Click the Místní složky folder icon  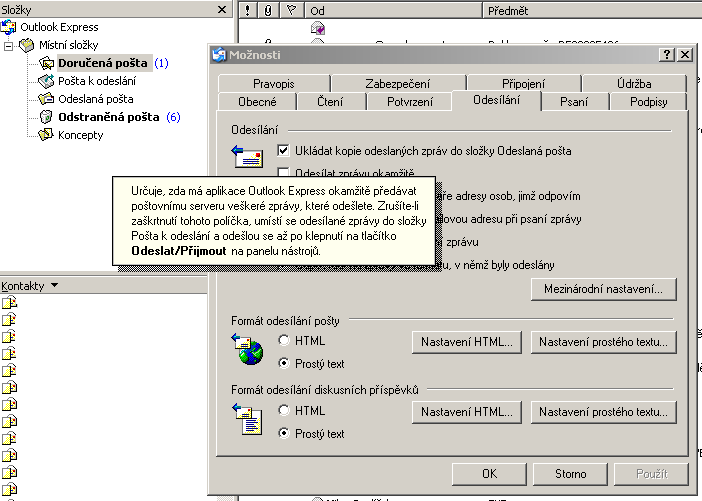[x=27, y=45]
